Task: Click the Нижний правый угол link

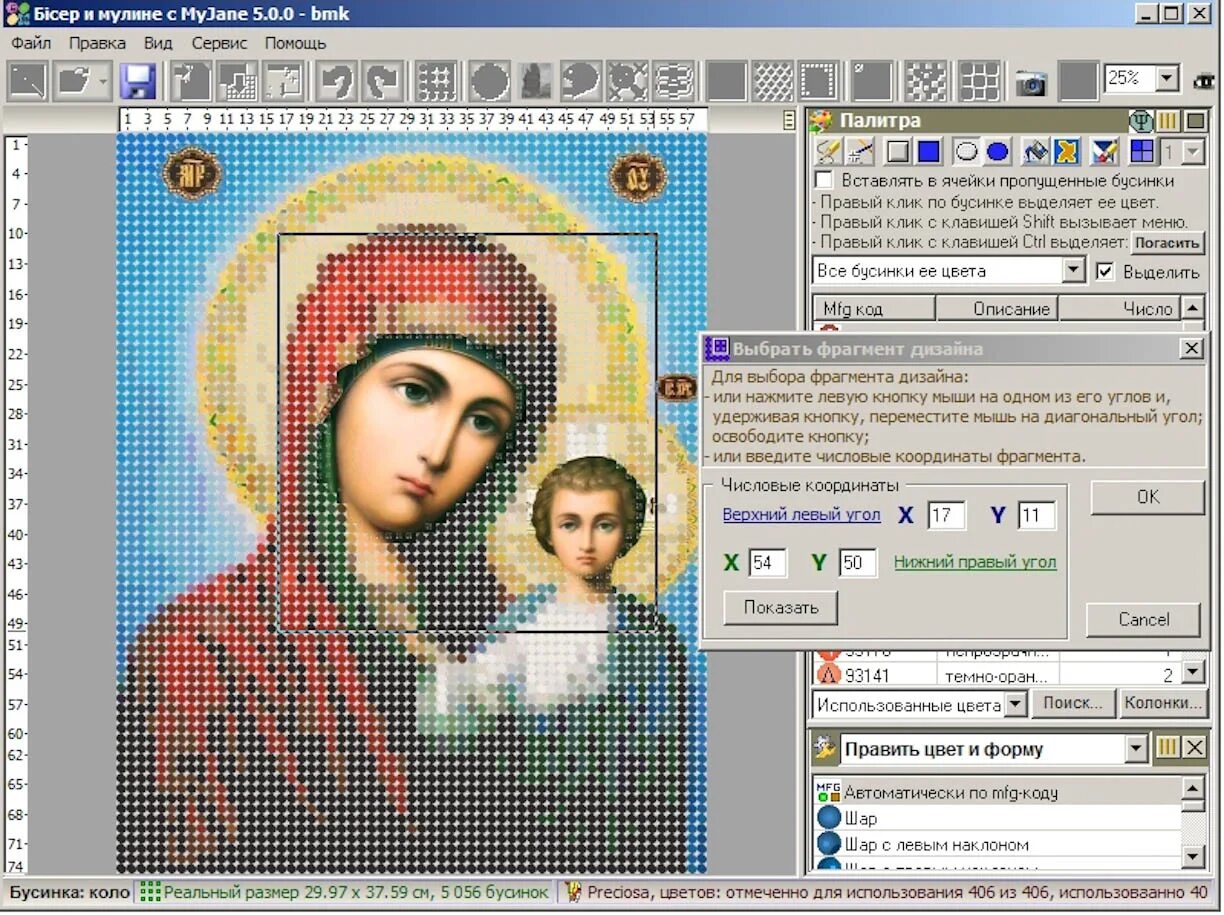Action: pos(975,562)
